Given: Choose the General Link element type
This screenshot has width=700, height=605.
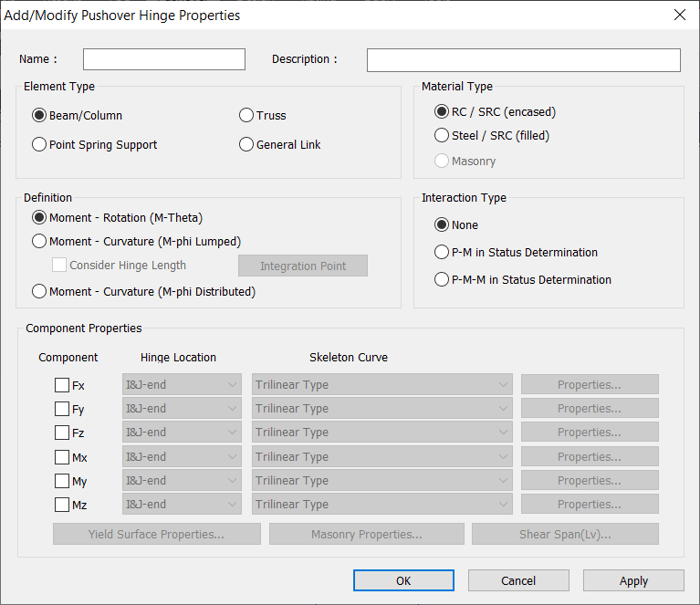Looking at the screenshot, I should [x=246, y=145].
